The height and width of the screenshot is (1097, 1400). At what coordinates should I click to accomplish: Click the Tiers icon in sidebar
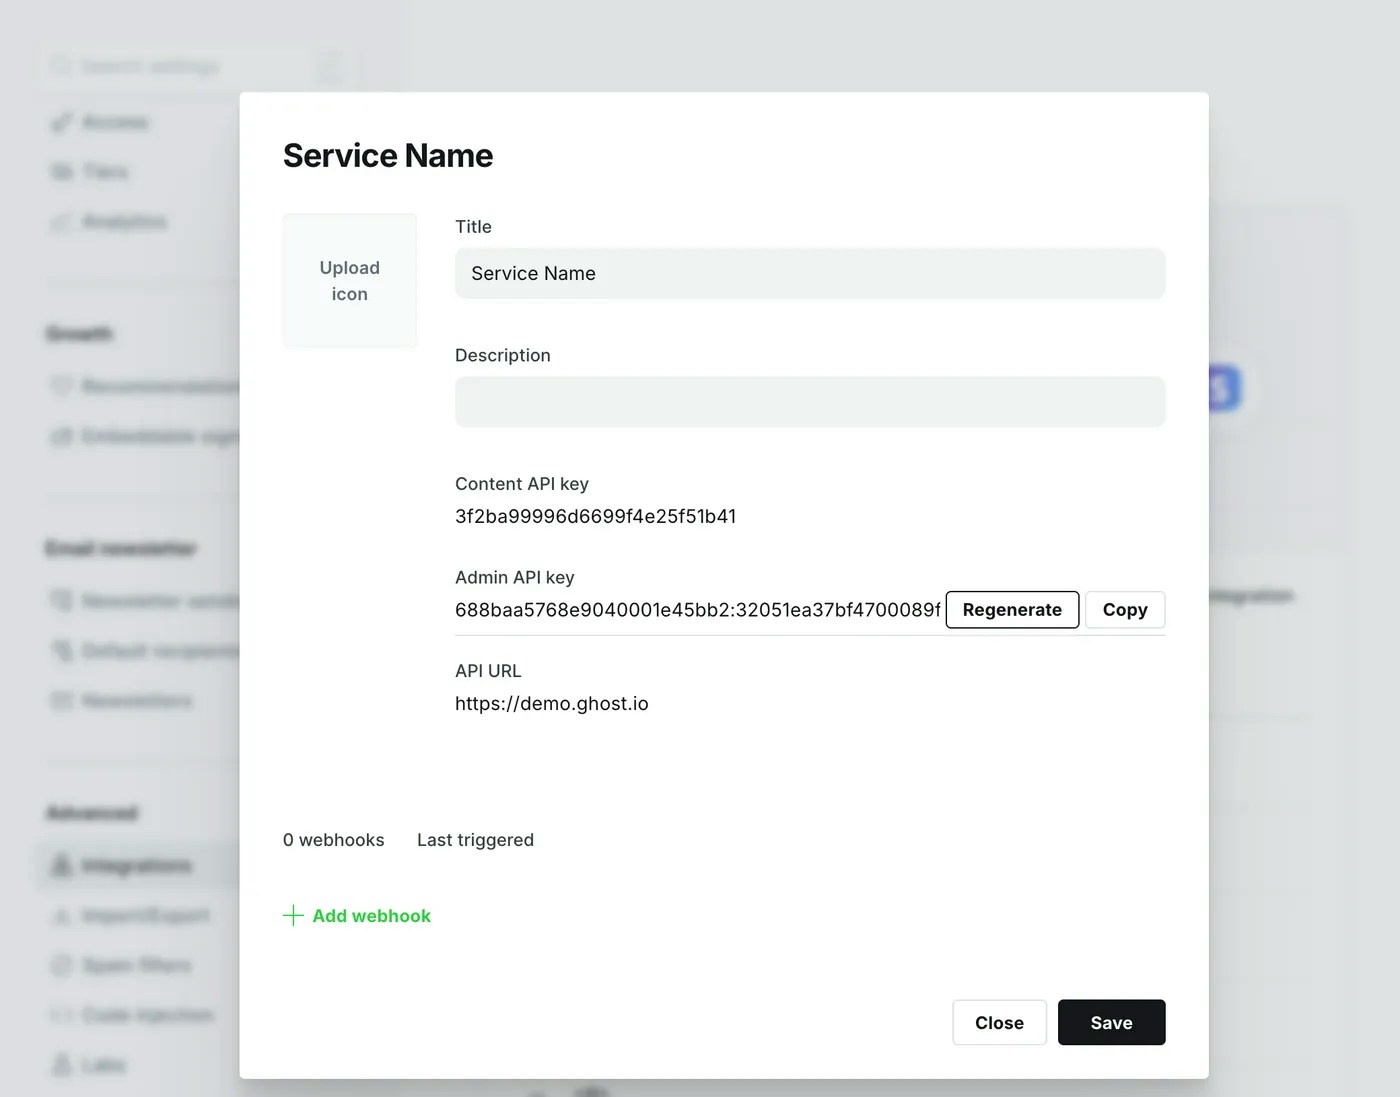[61, 172]
